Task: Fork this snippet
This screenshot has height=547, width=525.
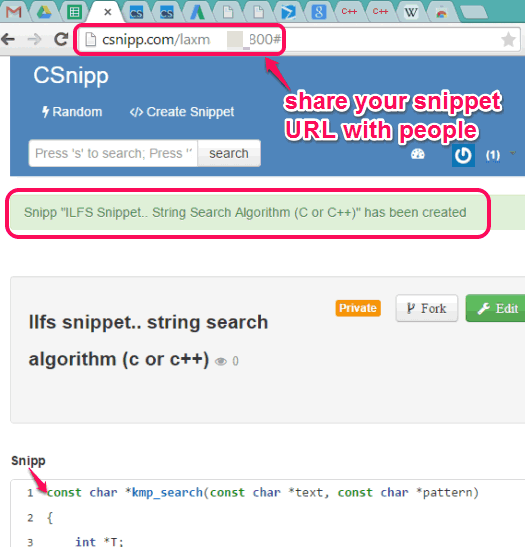Action: 427,308
